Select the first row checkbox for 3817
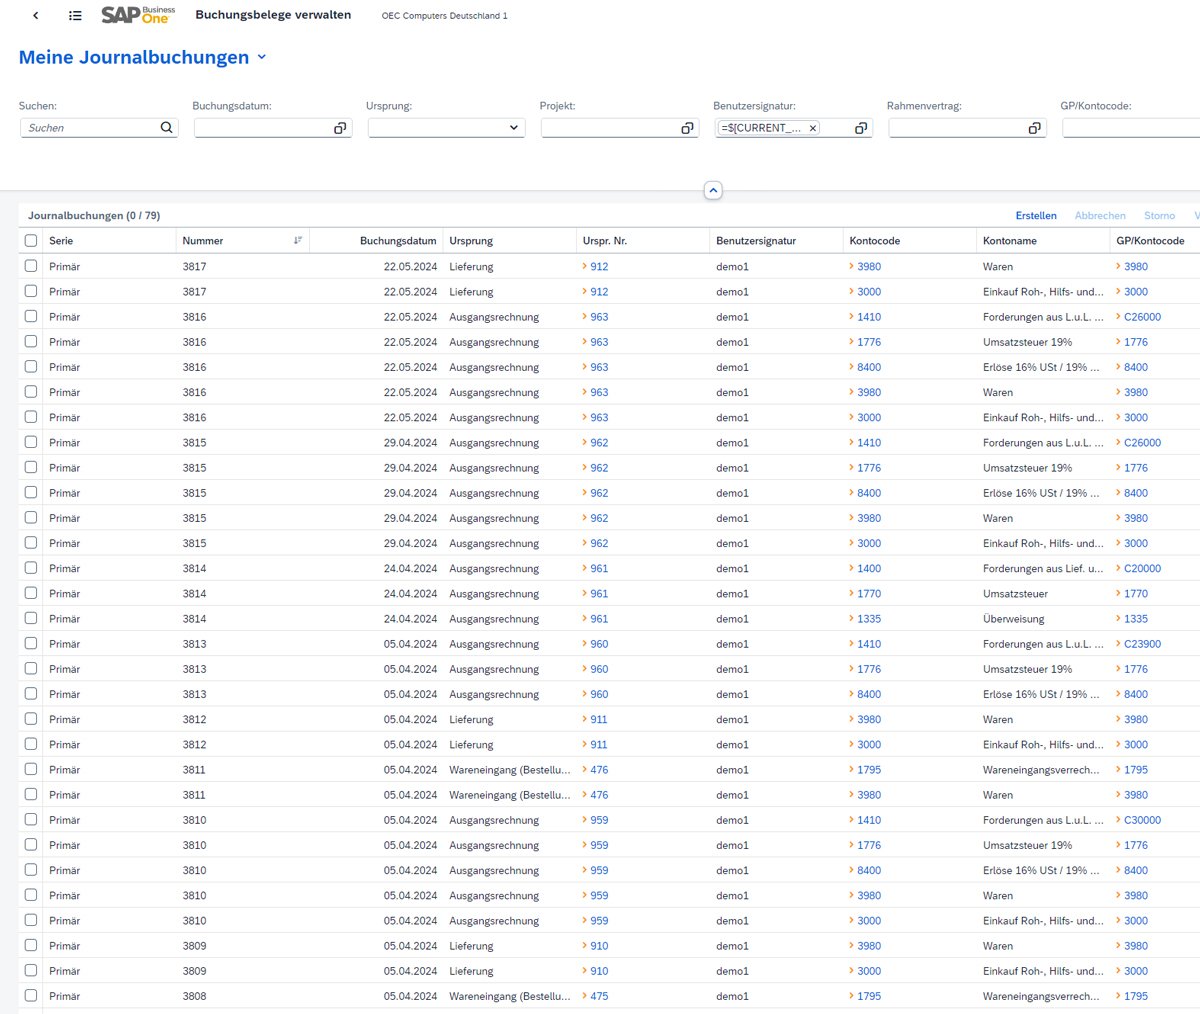The image size is (1200, 1014). pyautogui.click(x=31, y=266)
